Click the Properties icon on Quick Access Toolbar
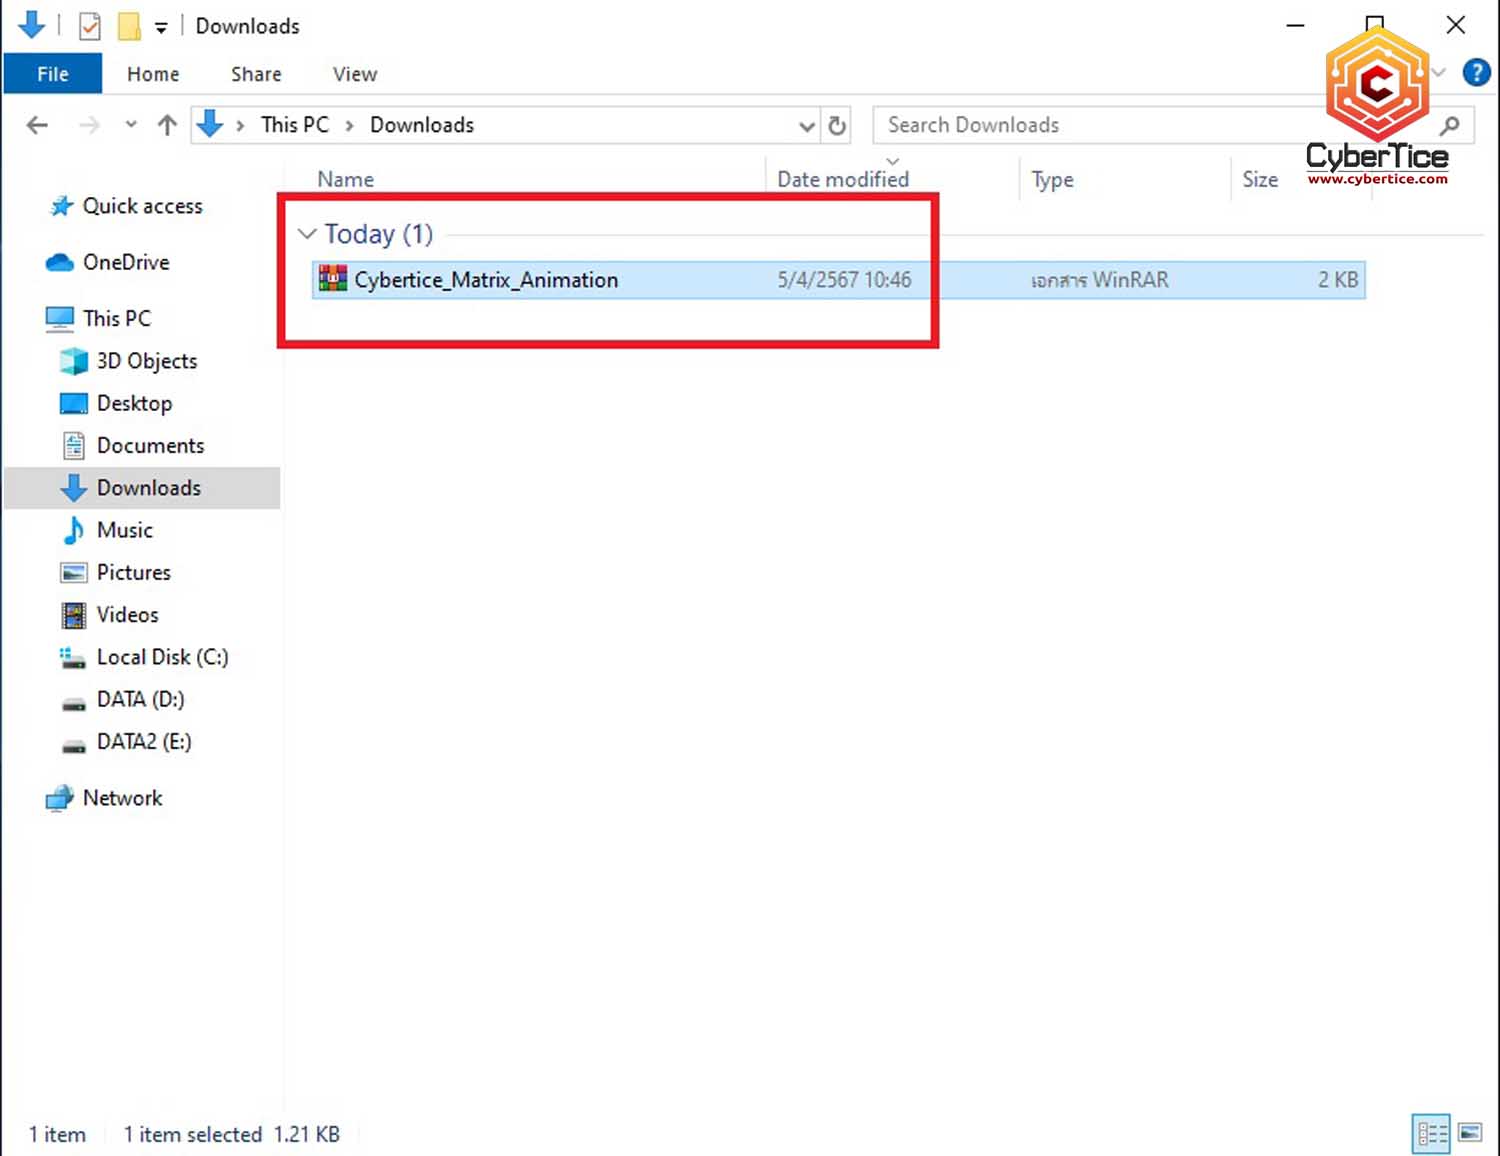The image size is (1500, 1156). pos(89,26)
